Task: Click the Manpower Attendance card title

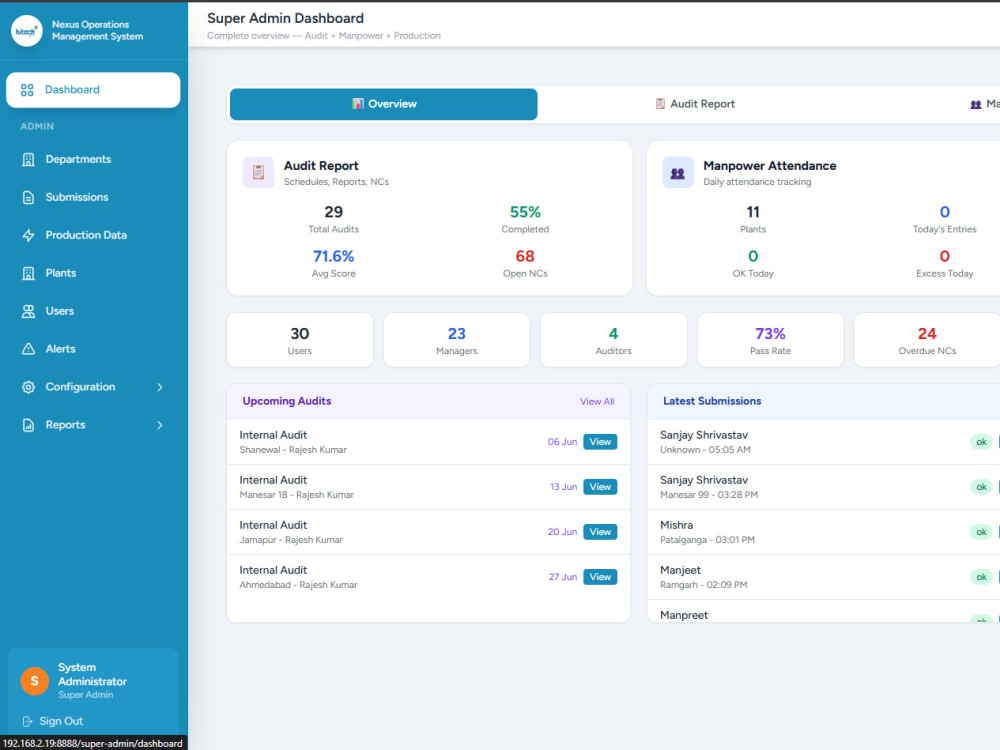Action: click(x=770, y=166)
